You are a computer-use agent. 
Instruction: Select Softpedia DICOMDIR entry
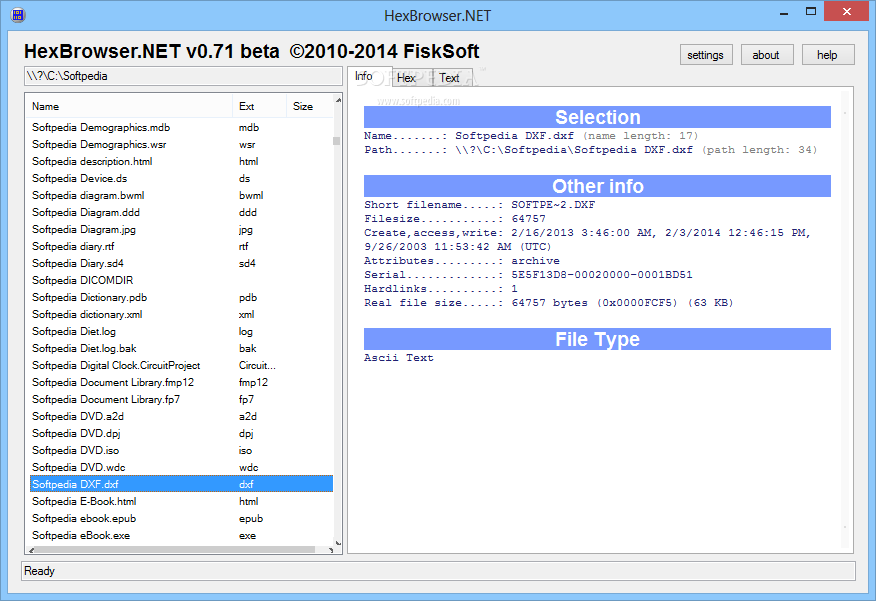(x=181, y=280)
